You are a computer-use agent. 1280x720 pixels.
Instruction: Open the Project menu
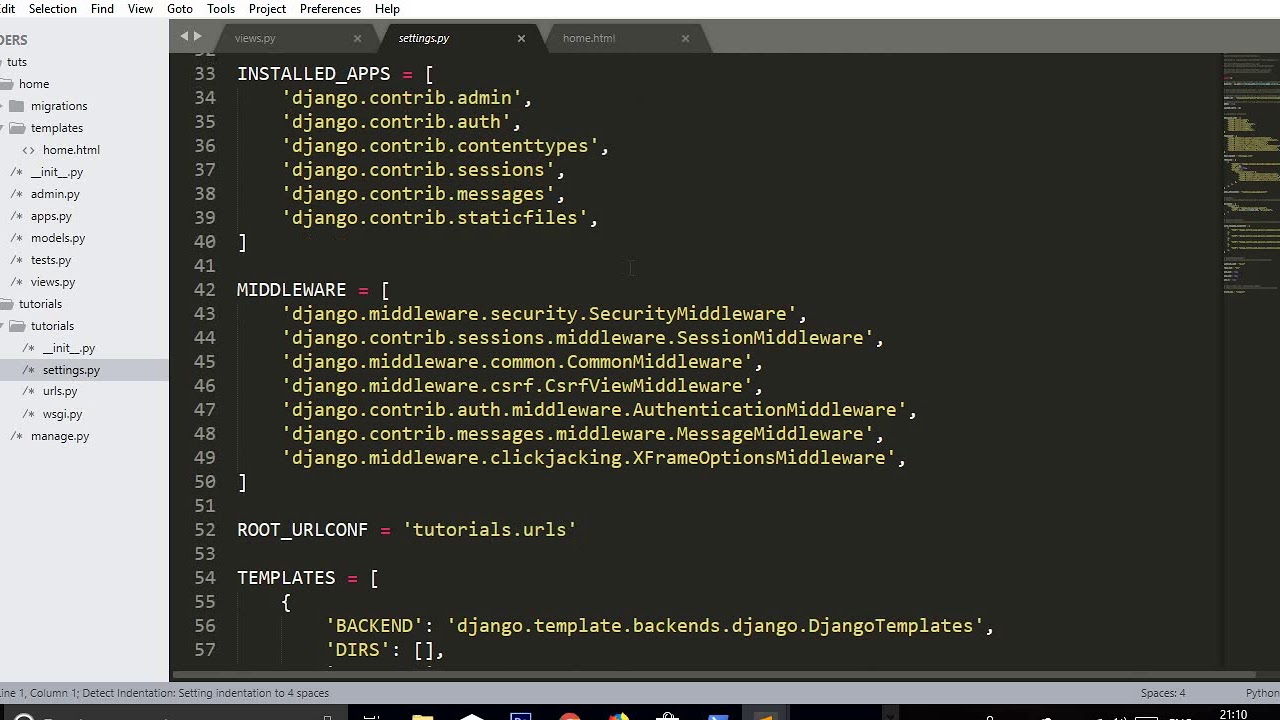point(267,9)
